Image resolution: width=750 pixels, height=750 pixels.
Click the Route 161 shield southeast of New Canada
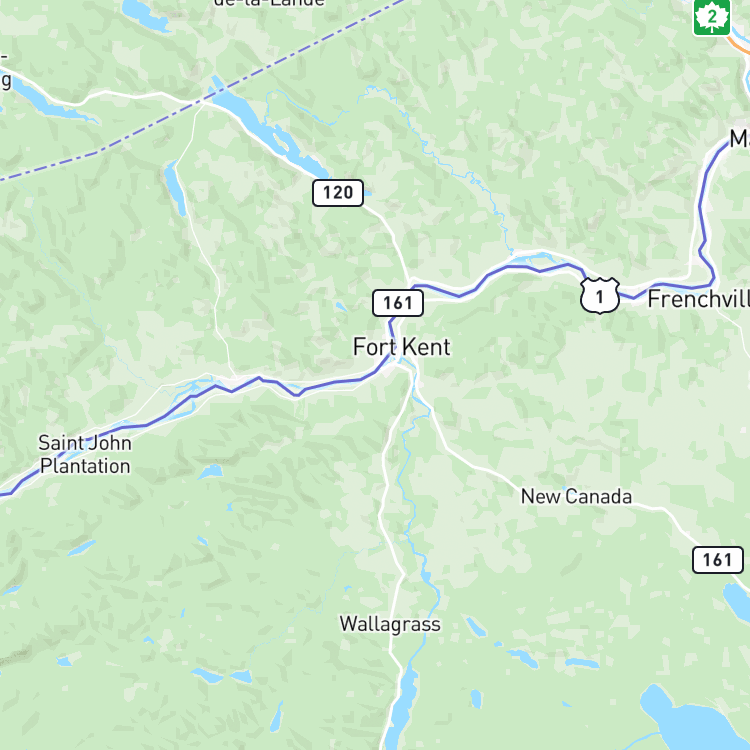tap(718, 560)
